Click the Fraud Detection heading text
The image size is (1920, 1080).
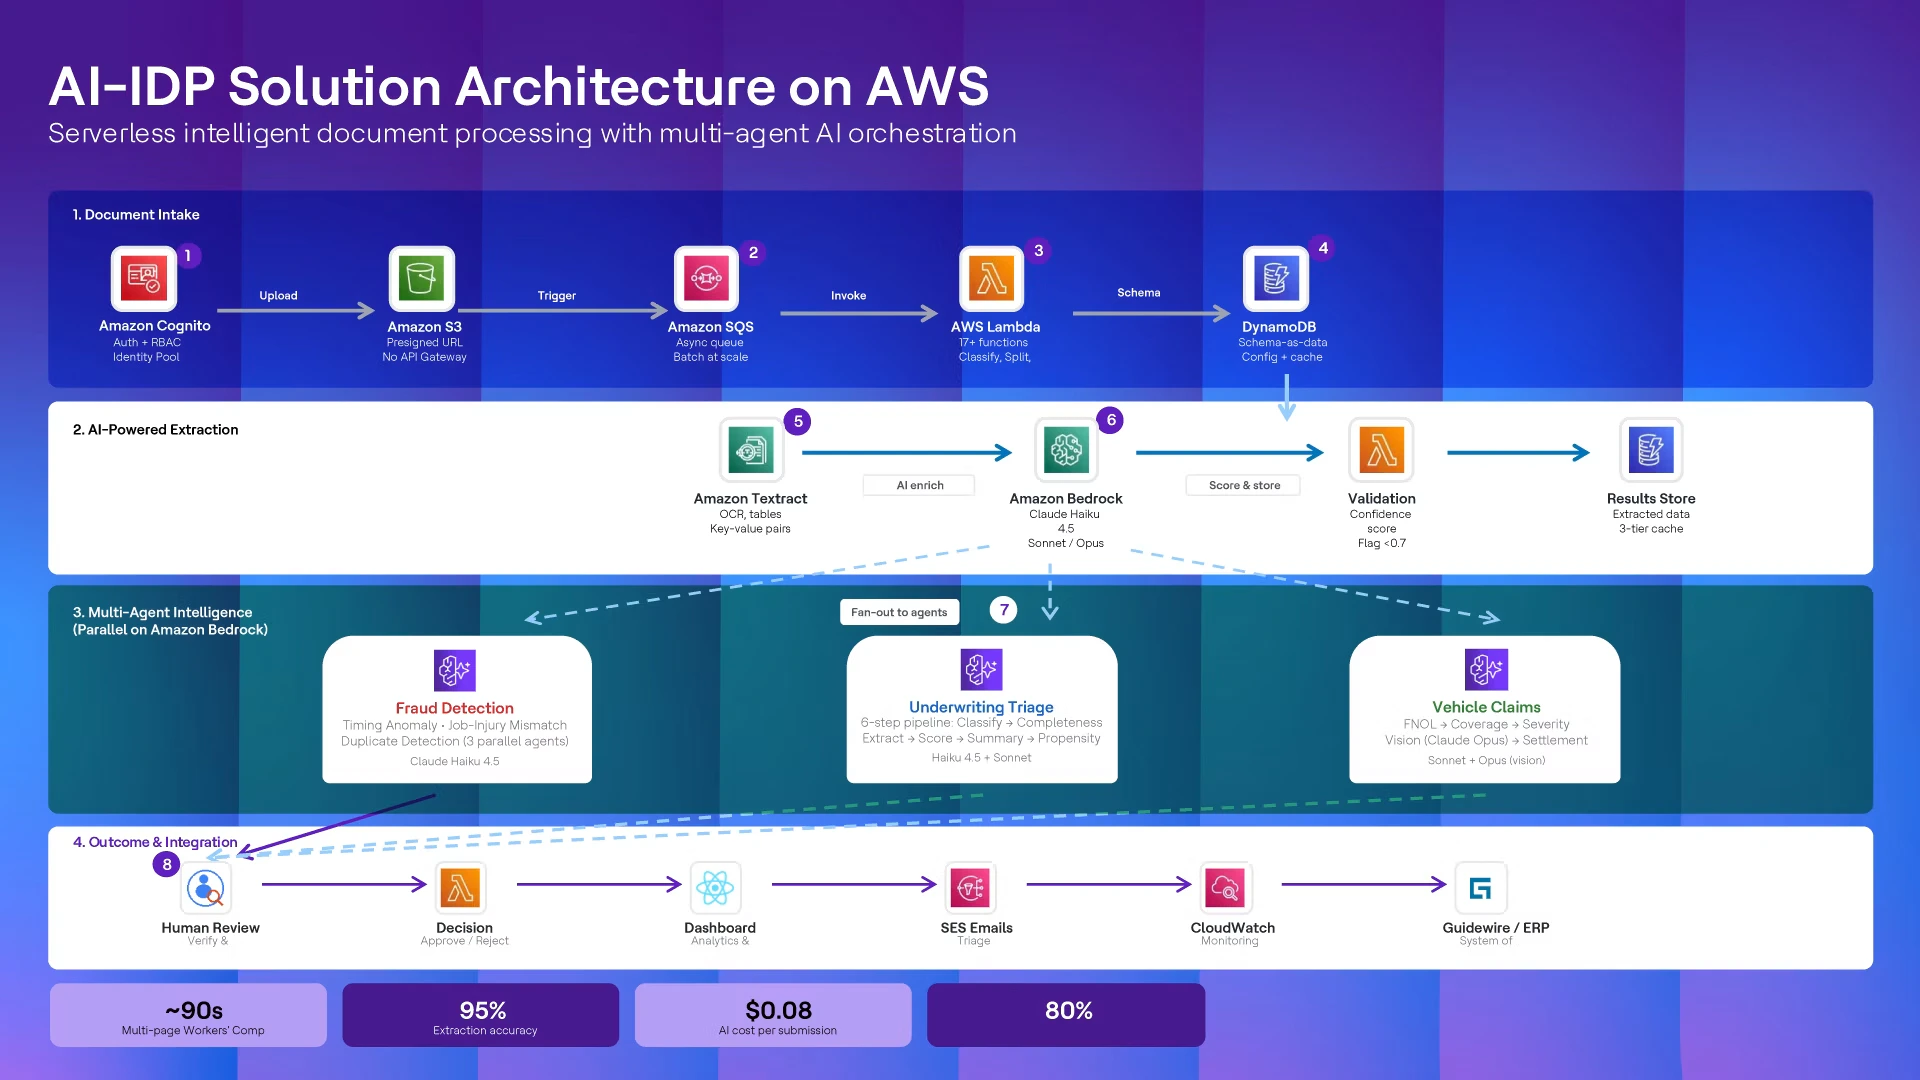[454, 708]
